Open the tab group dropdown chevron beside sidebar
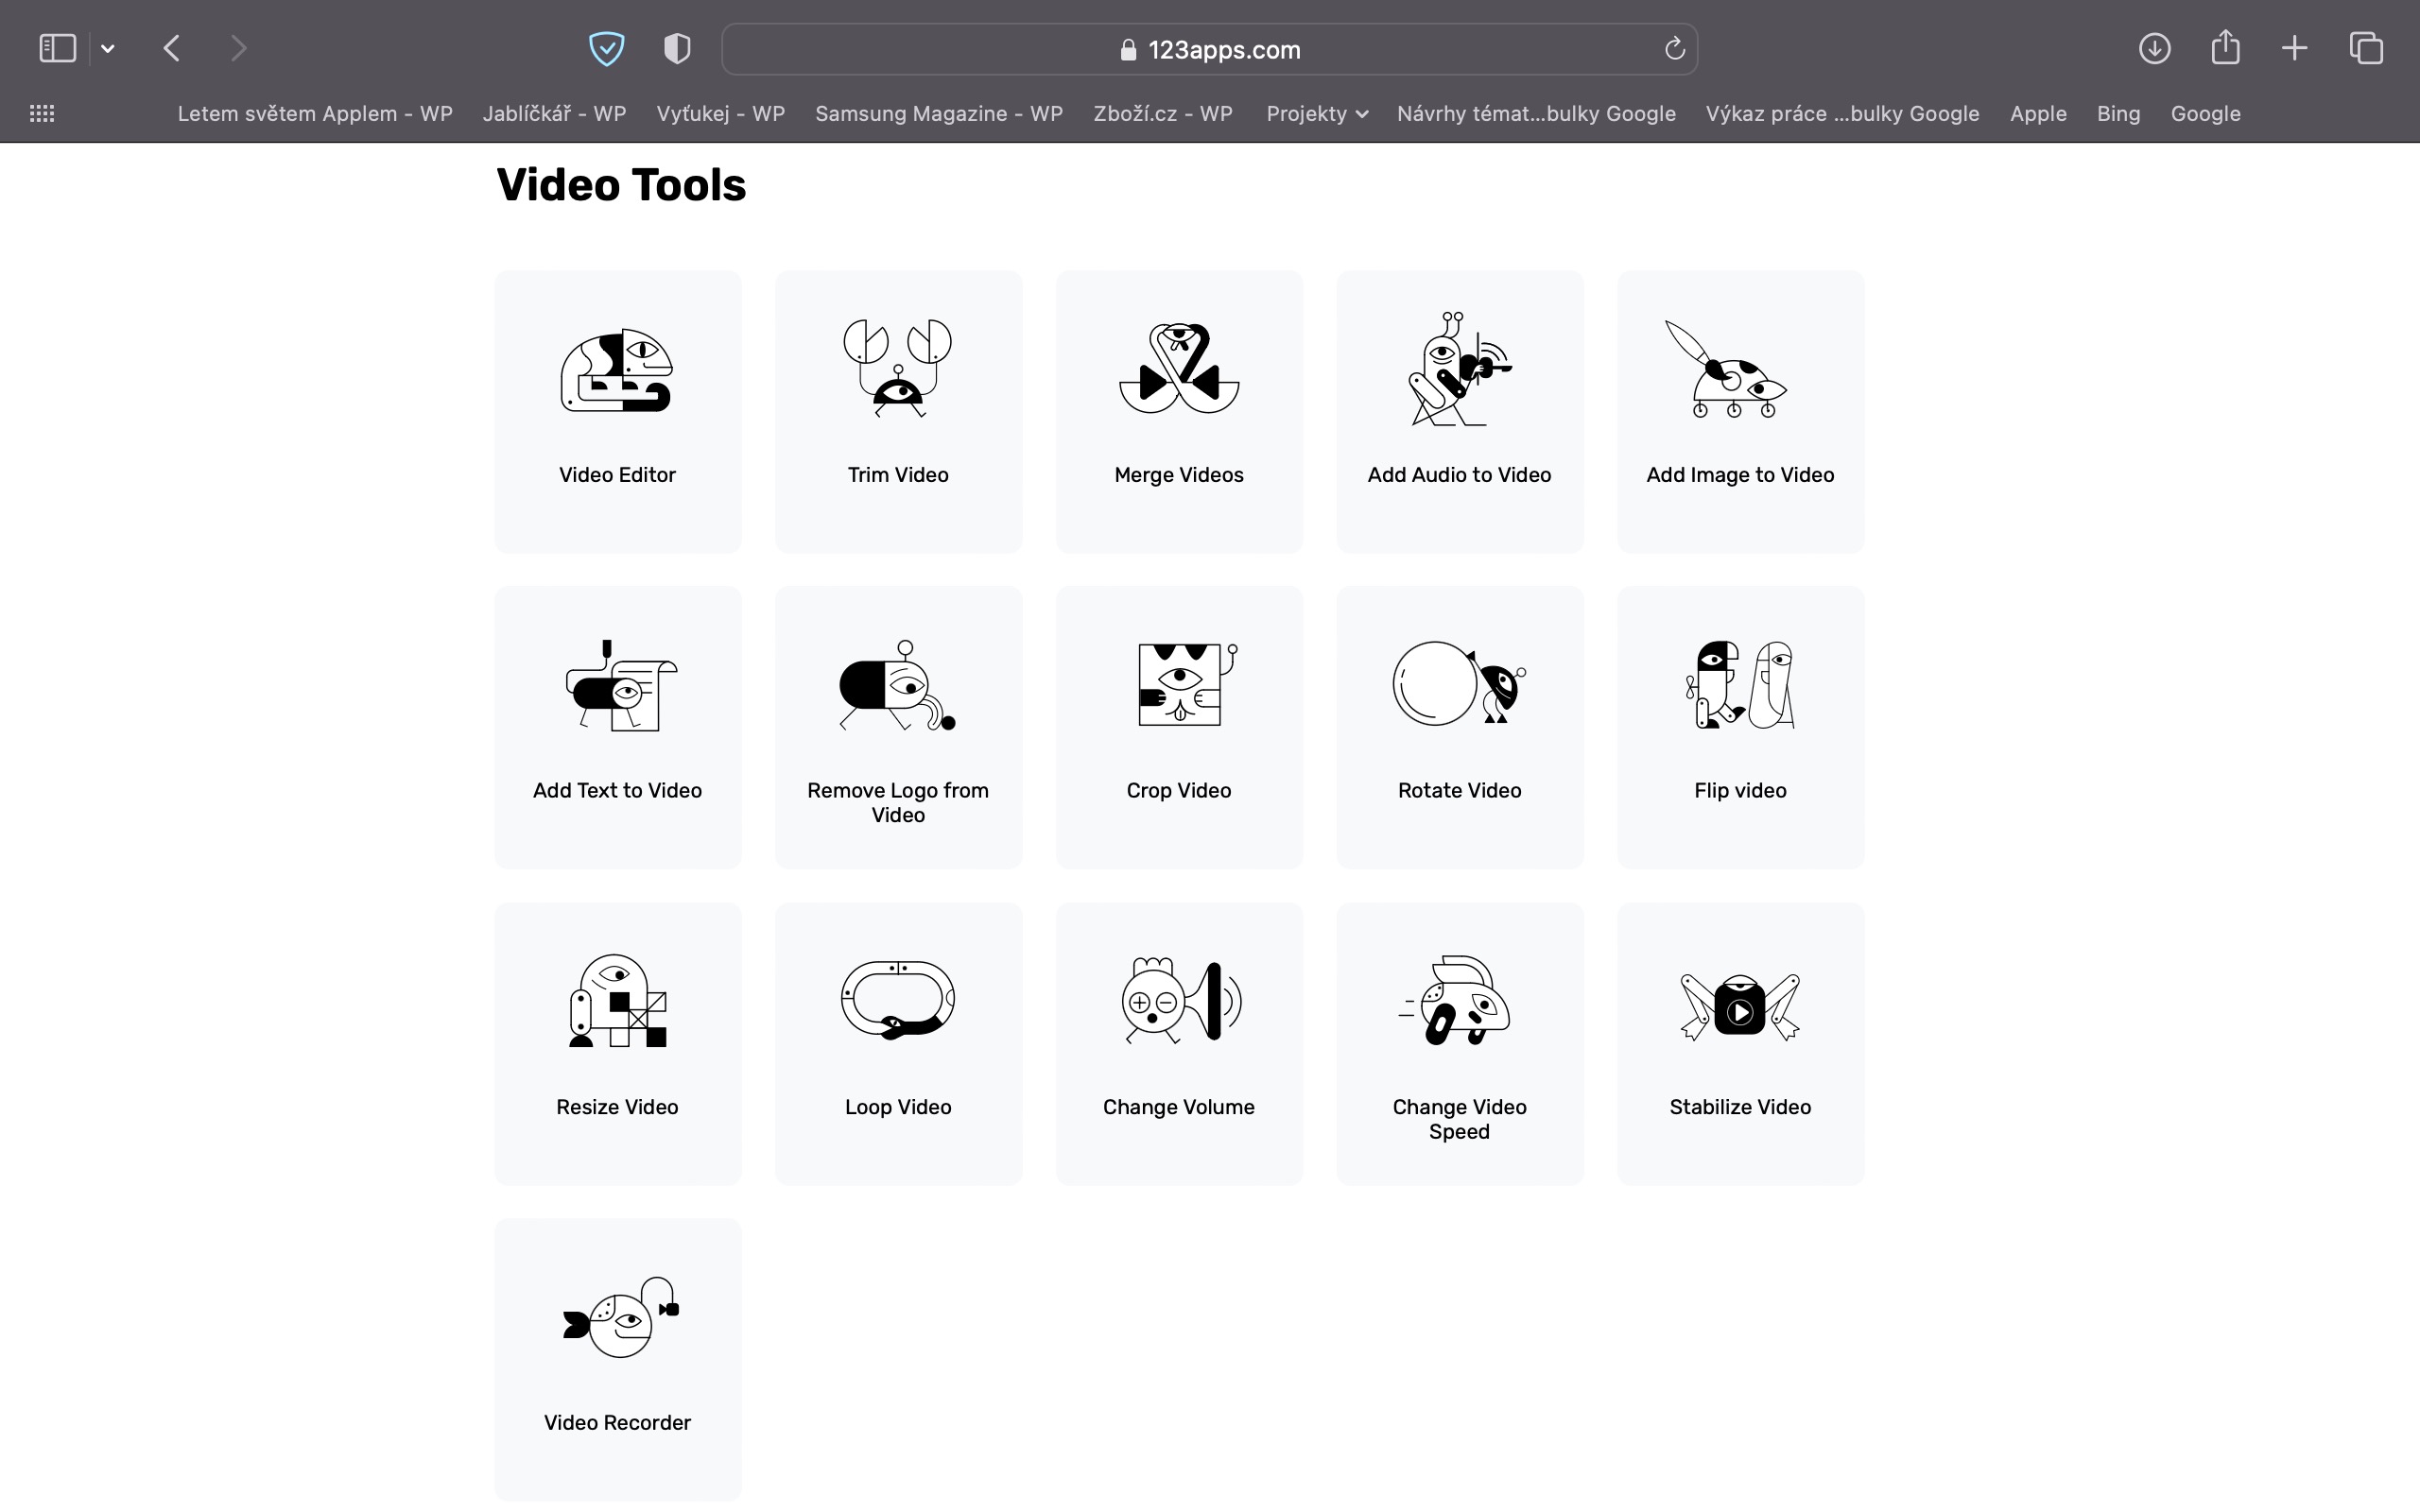The width and height of the screenshot is (2420, 1512). point(108,48)
